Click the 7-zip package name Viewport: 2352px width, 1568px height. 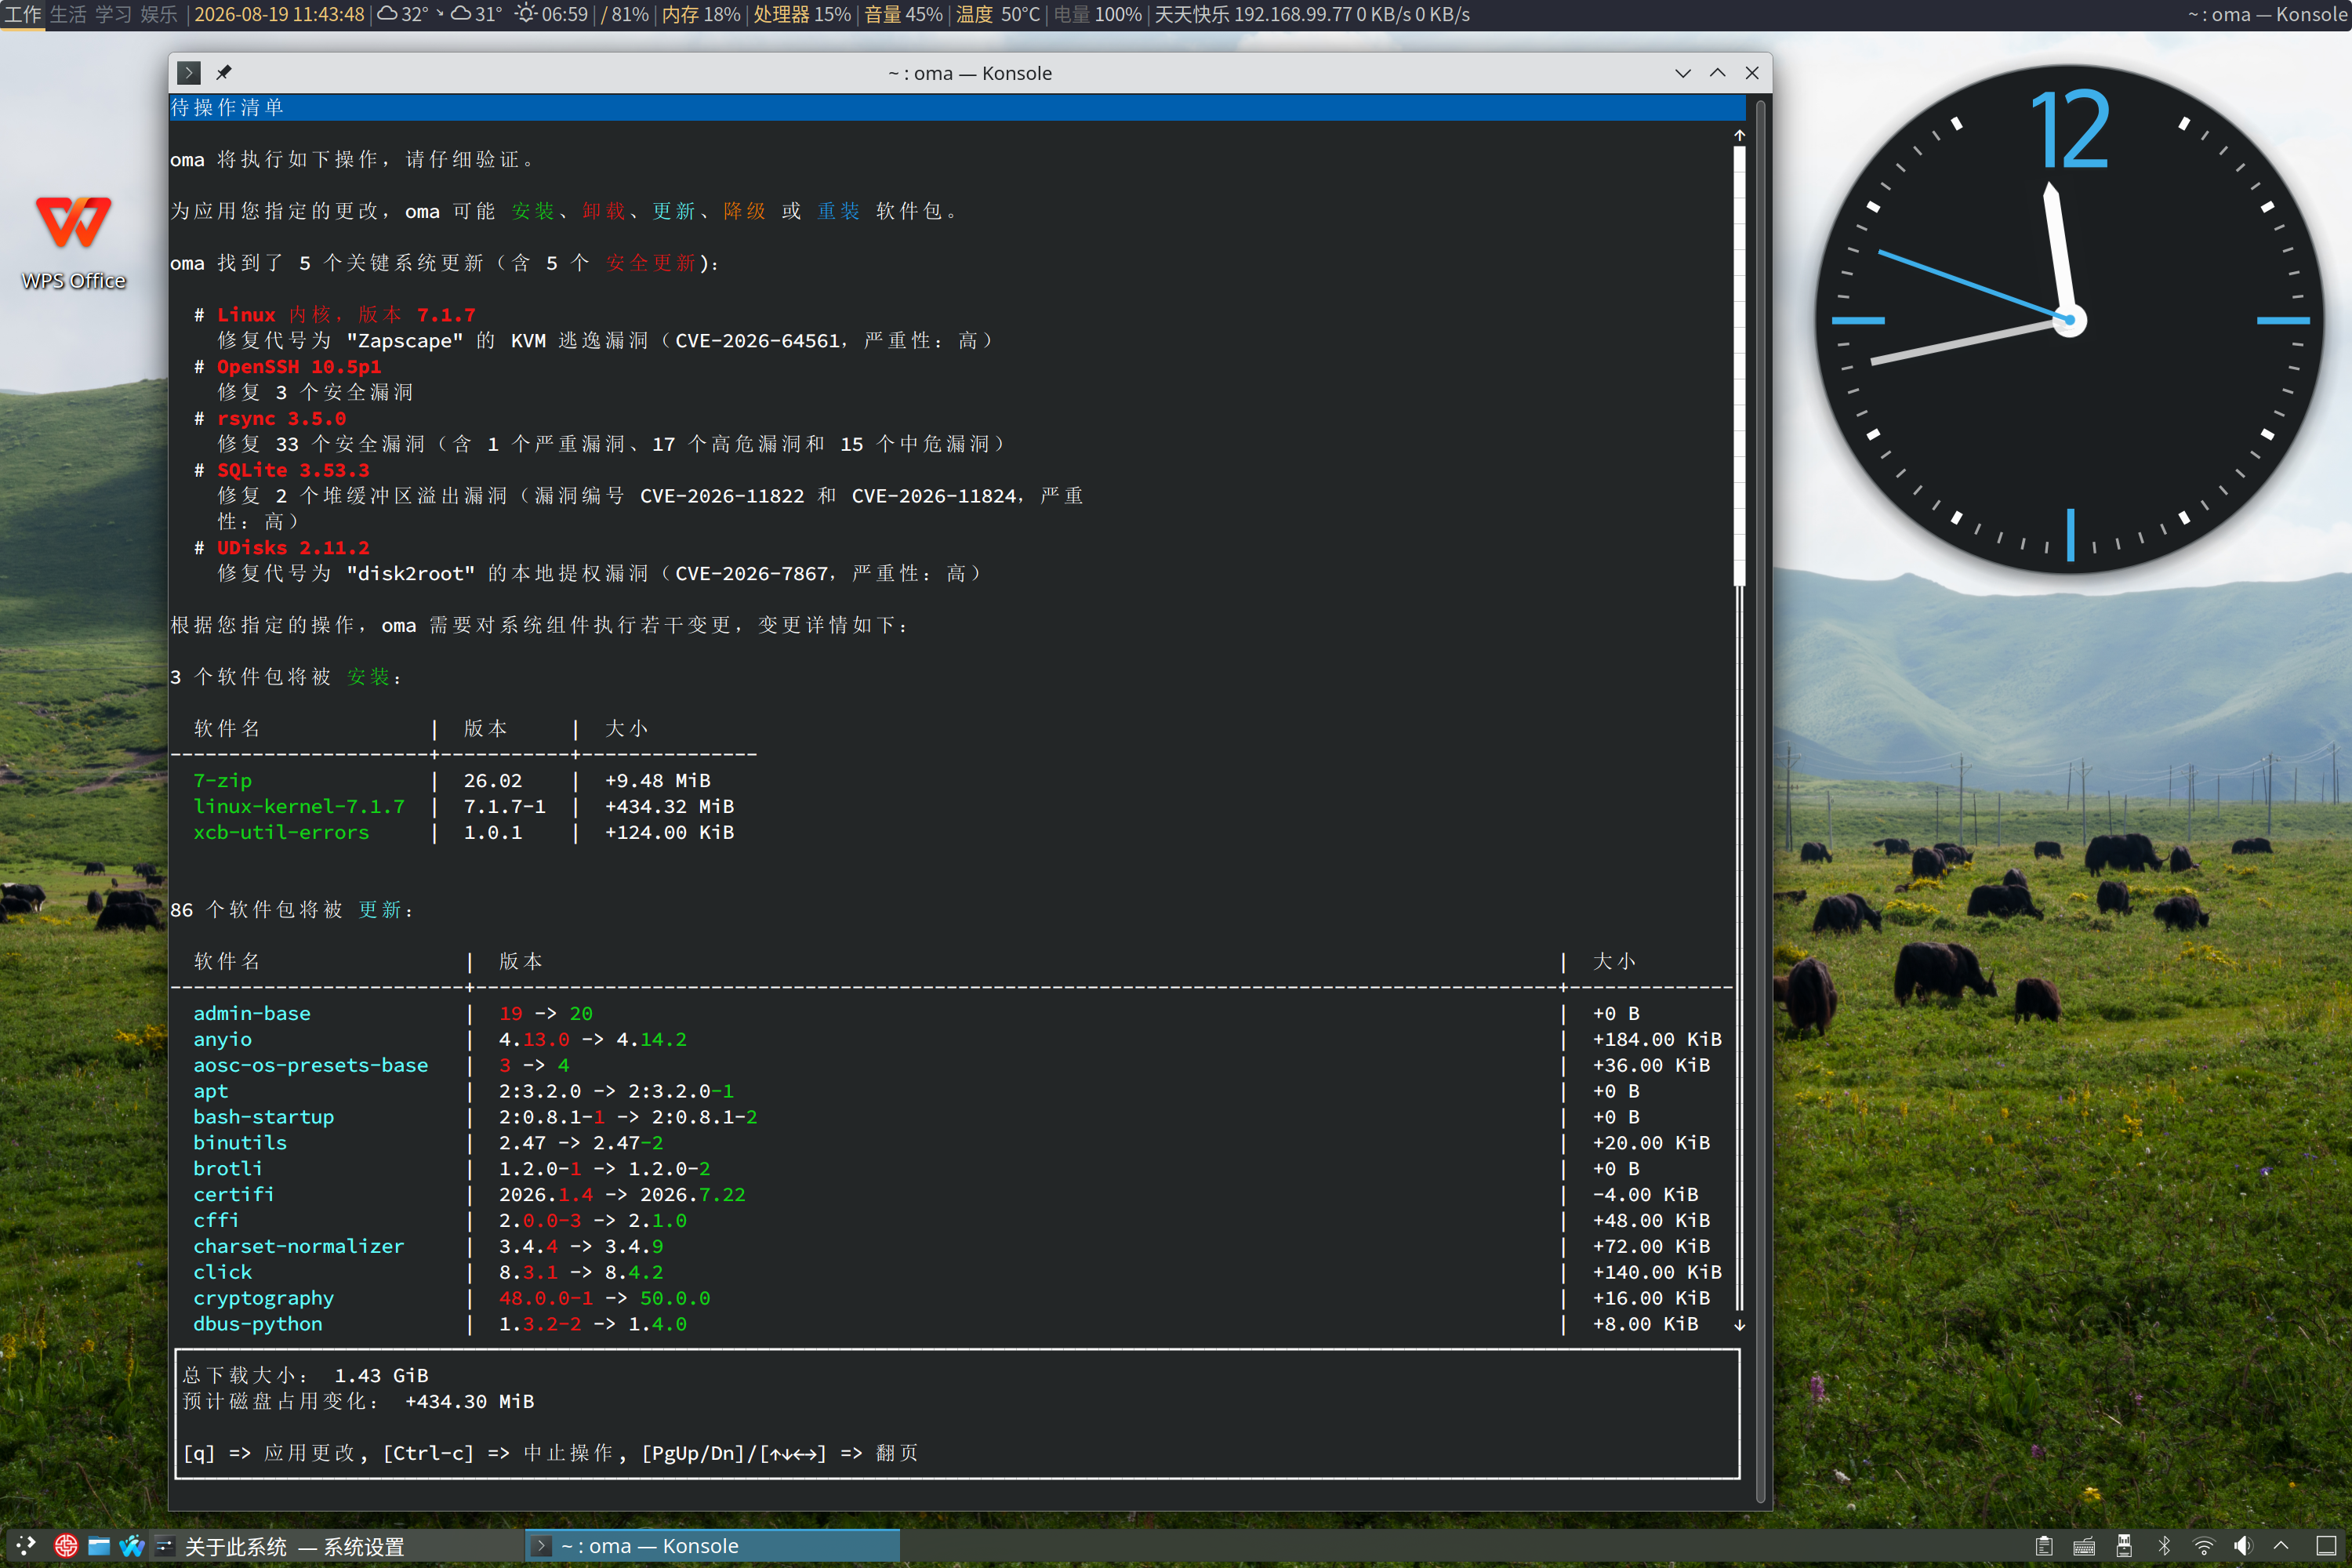(x=222, y=780)
